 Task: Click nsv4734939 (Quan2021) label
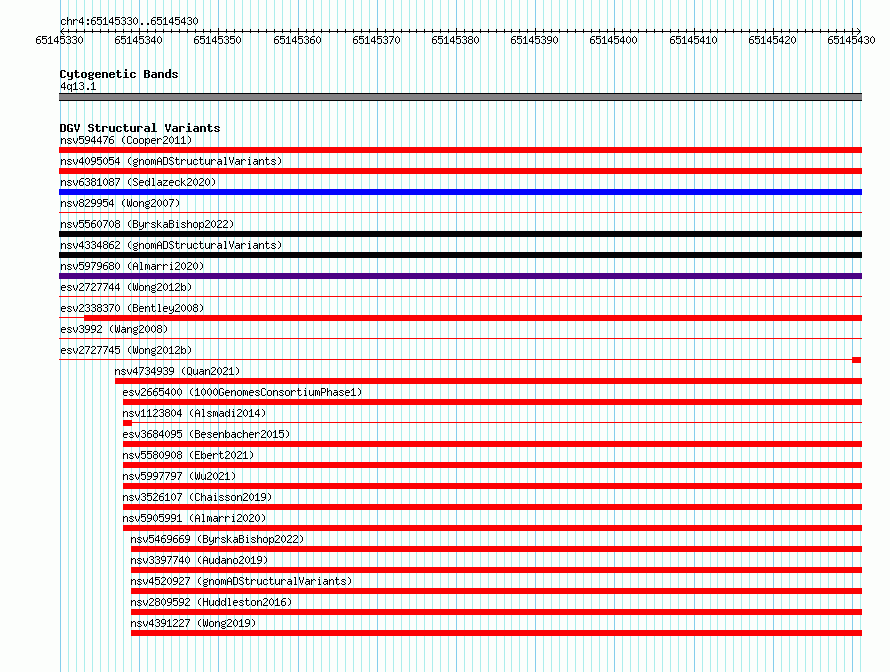177,371
